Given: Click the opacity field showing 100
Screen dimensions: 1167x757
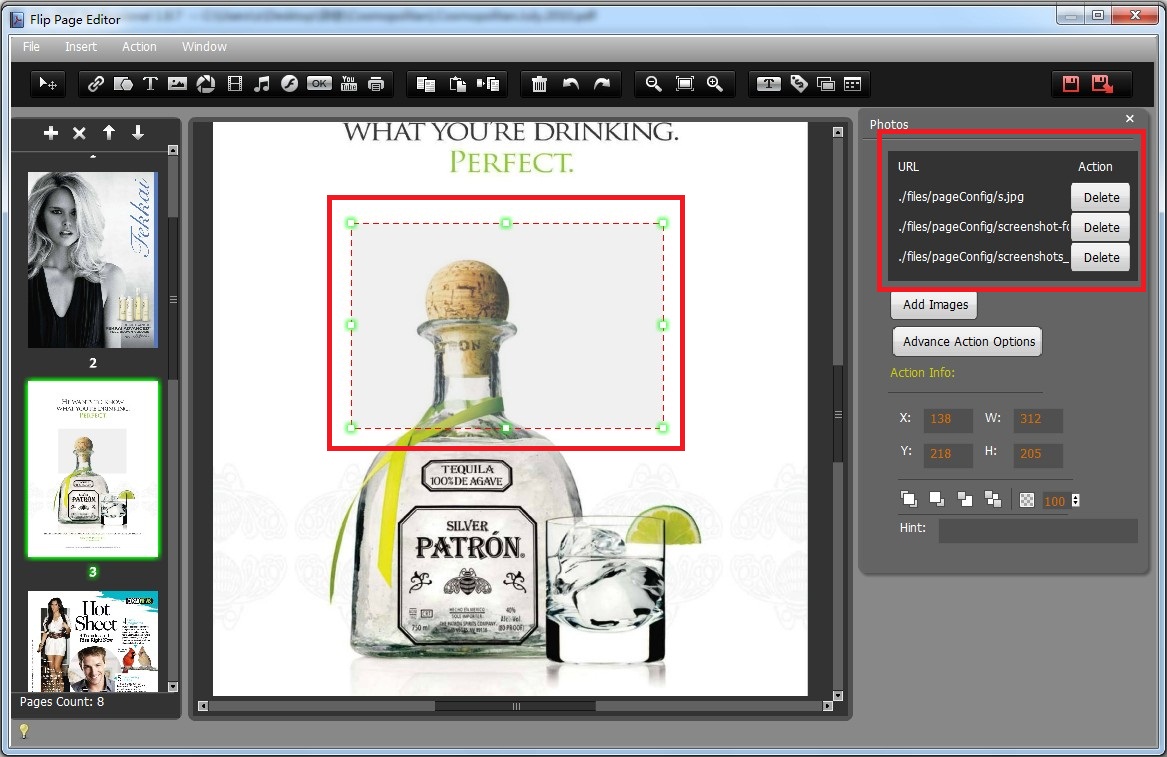Looking at the screenshot, I should [1055, 501].
